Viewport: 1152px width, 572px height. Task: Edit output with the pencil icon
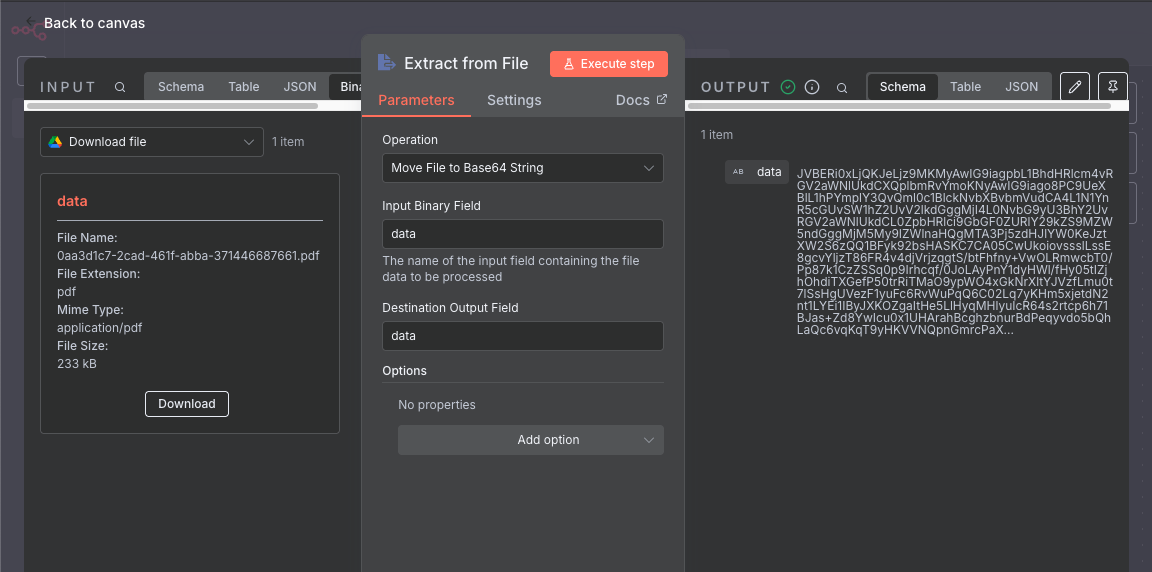(1074, 87)
